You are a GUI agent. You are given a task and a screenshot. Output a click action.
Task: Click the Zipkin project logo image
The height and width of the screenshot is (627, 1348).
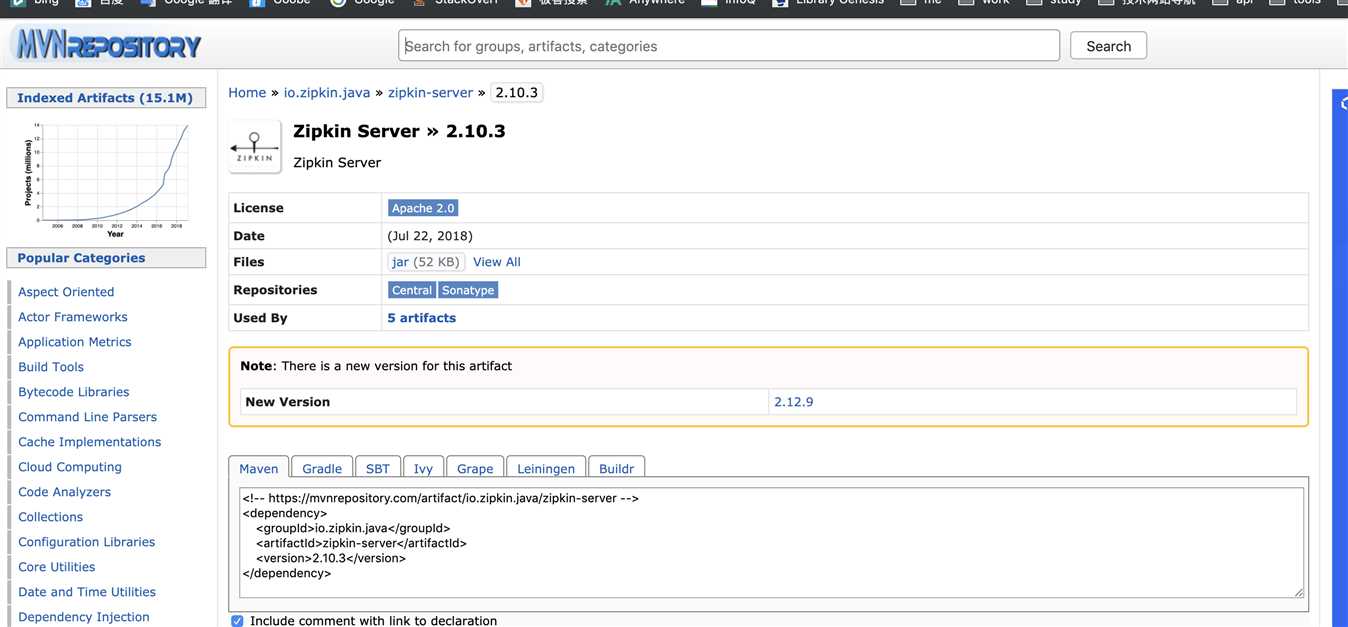tap(255, 146)
